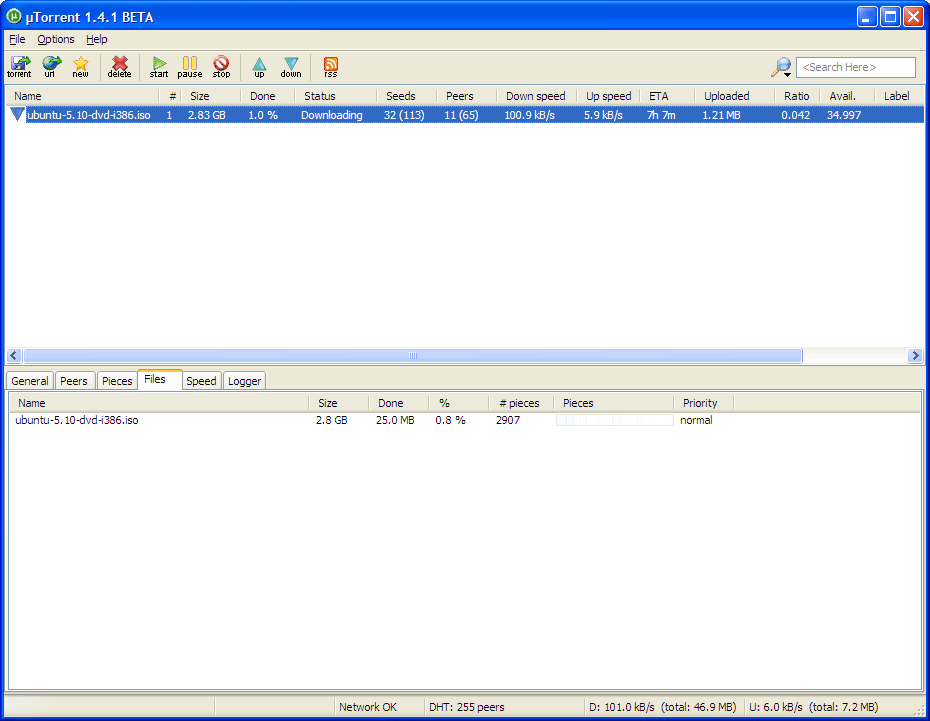
Task: Click the 32 (113) seeds value
Action: pos(404,115)
